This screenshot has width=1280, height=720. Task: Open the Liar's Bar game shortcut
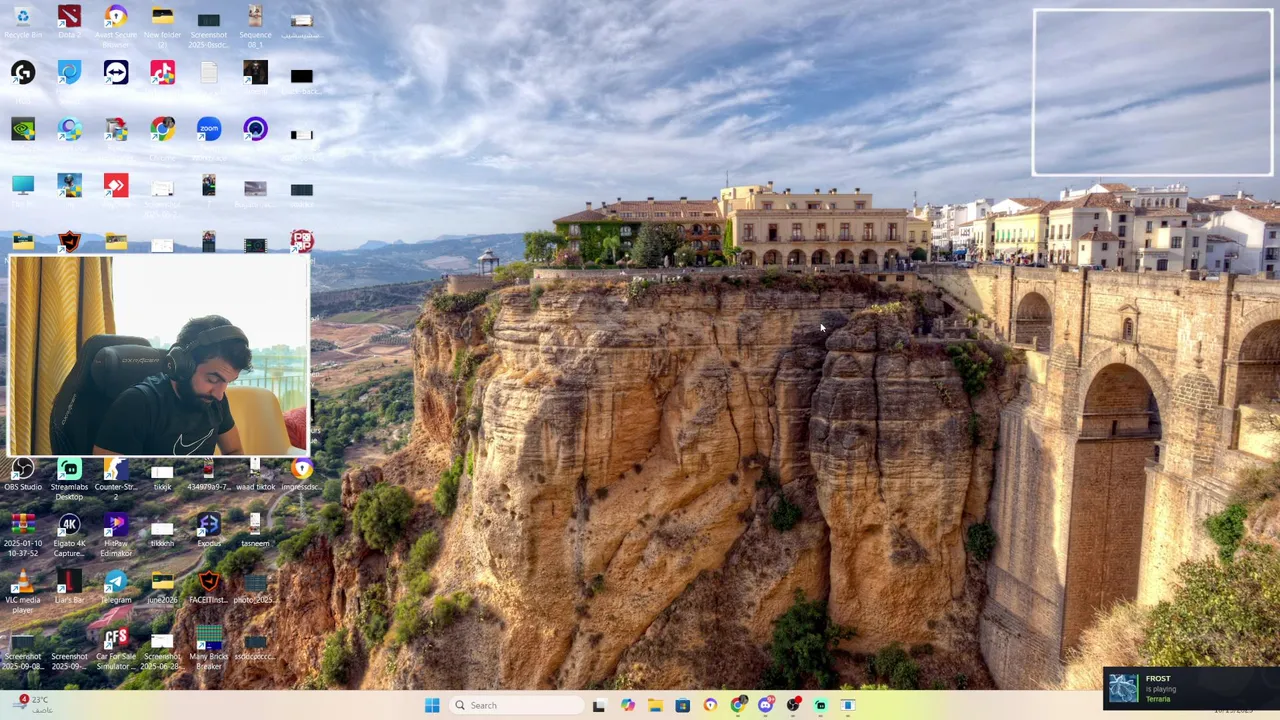[69, 587]
